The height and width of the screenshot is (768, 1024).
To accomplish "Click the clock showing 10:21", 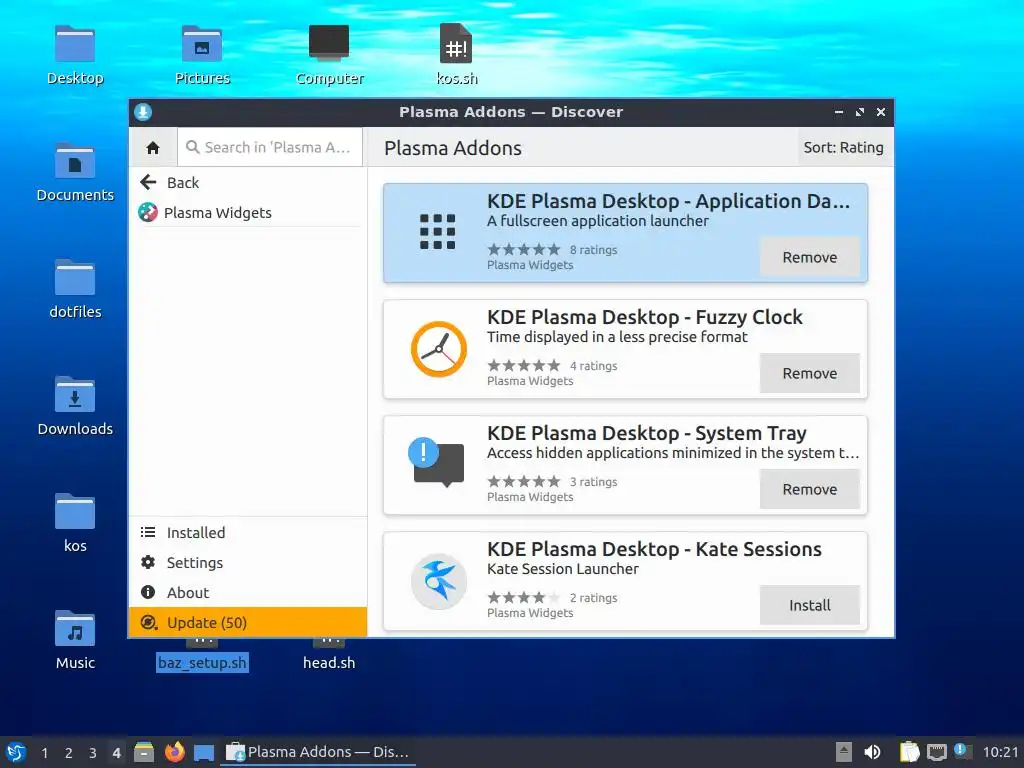I will 1000,752.
